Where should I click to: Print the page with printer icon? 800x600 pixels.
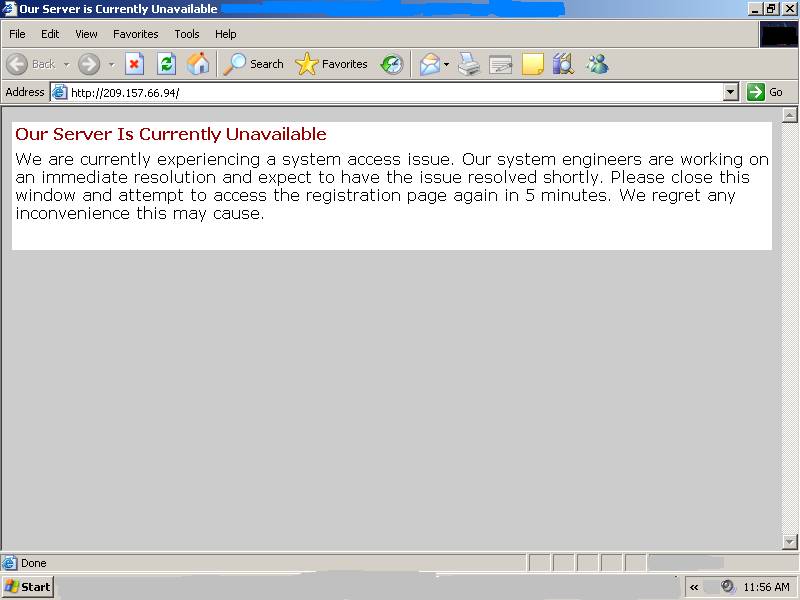(x=468, y=64)
